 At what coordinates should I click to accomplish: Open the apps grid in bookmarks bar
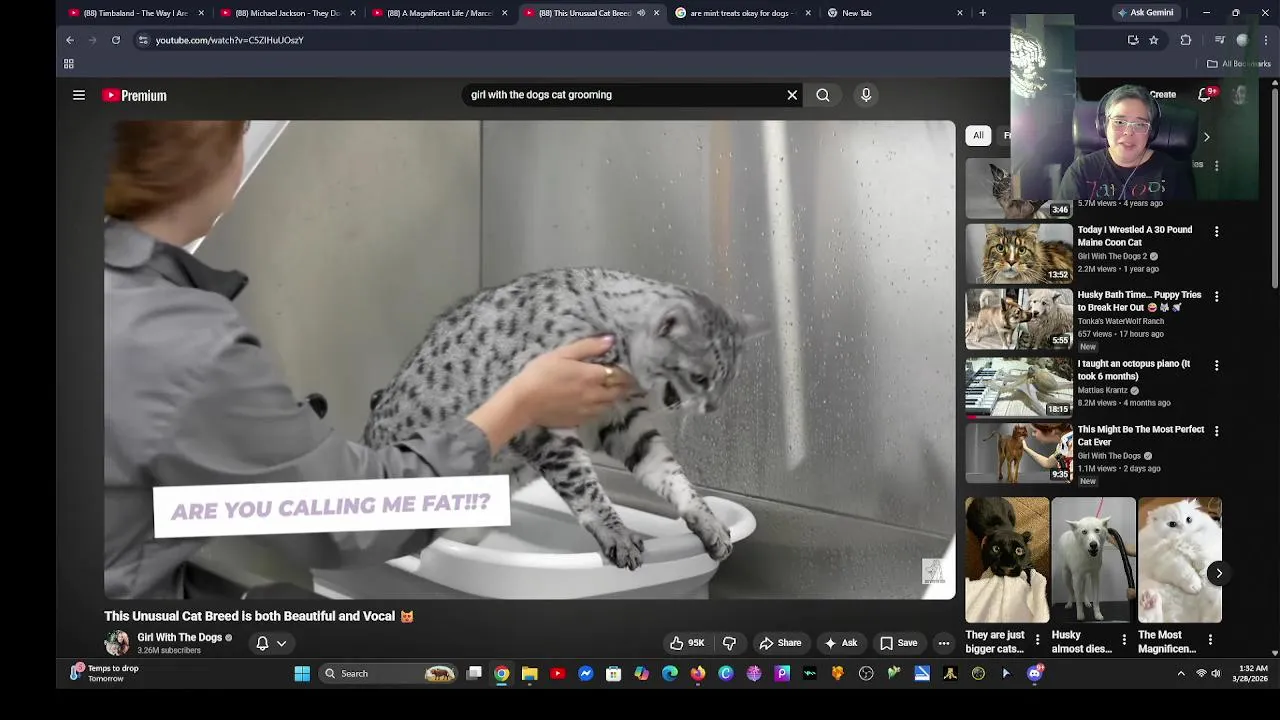69,64
